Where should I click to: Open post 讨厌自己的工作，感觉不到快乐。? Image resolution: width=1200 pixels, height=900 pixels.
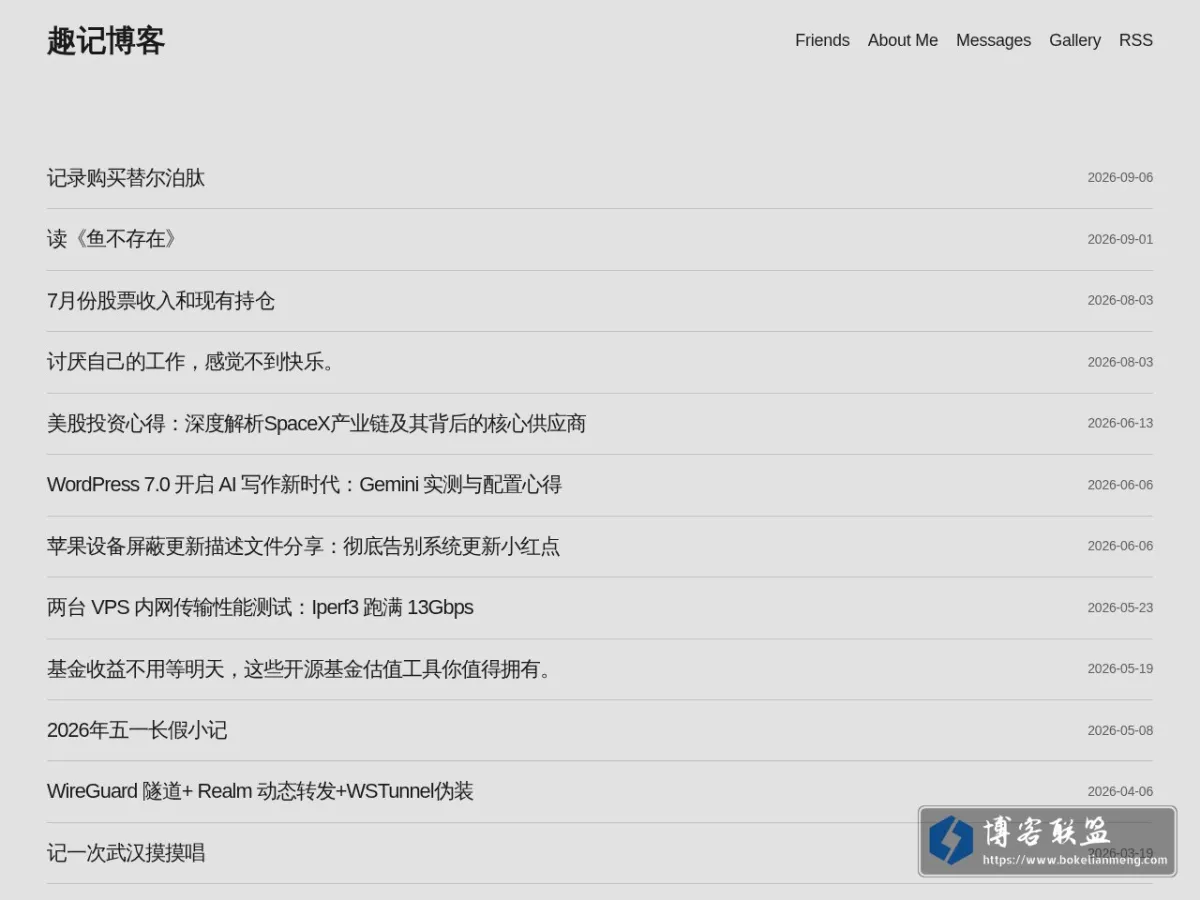[190, 362]
